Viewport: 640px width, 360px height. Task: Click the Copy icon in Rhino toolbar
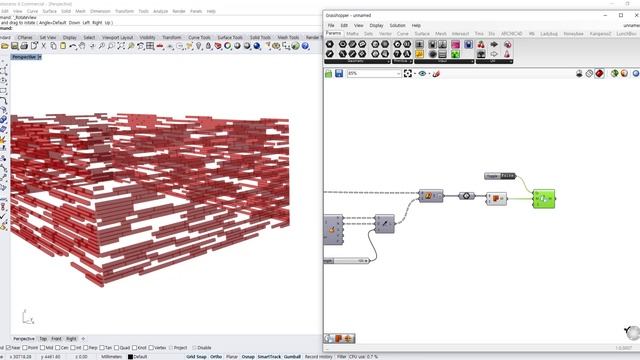coord(53,46)
